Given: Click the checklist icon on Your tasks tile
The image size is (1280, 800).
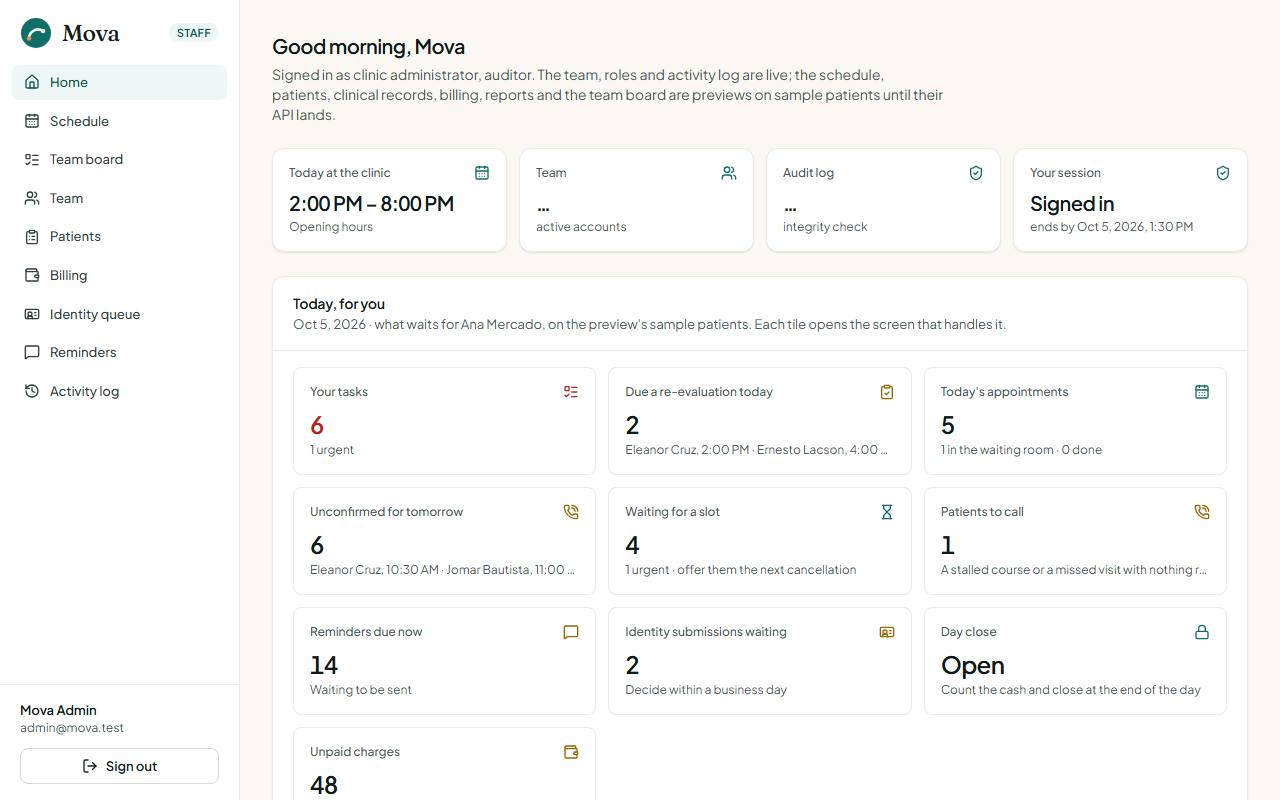Looking at the screenshot, I should [571, 392].
